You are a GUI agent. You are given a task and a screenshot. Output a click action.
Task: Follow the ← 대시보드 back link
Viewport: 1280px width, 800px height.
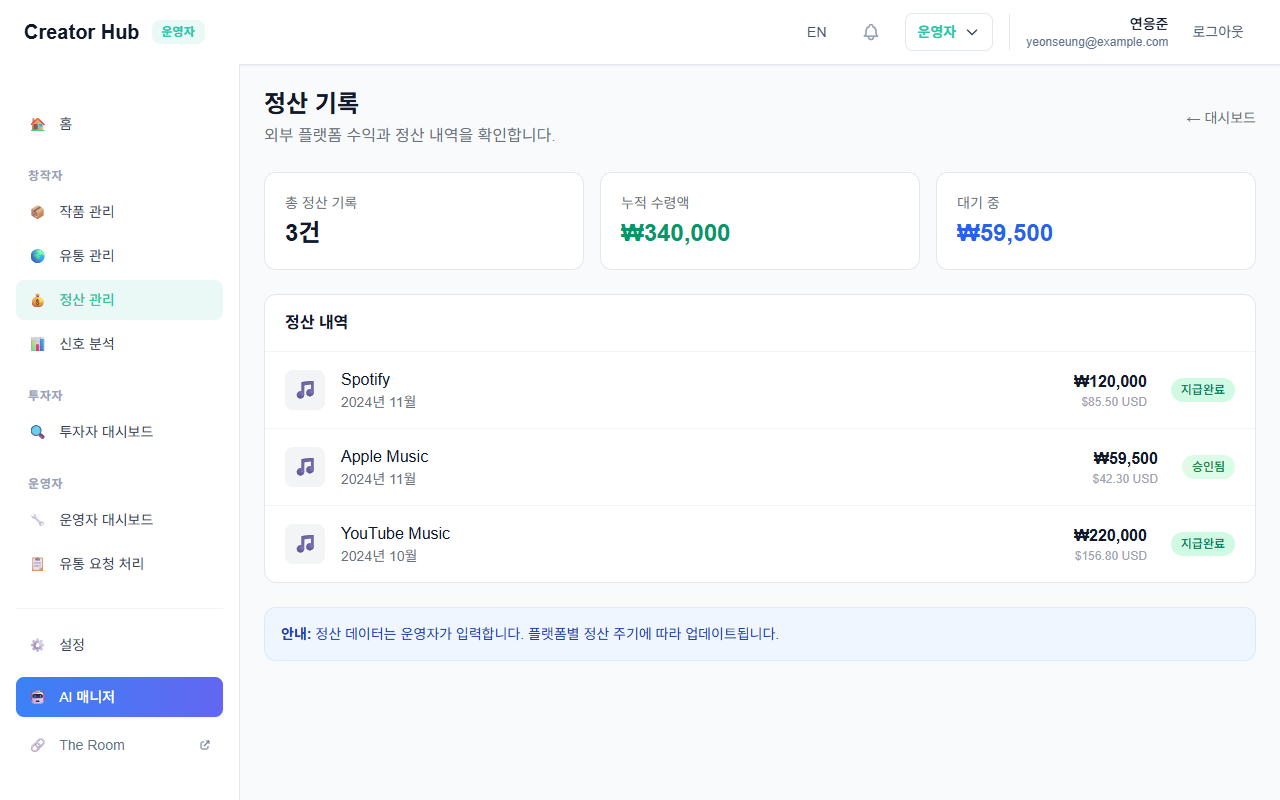click(x=1220, y=118)
